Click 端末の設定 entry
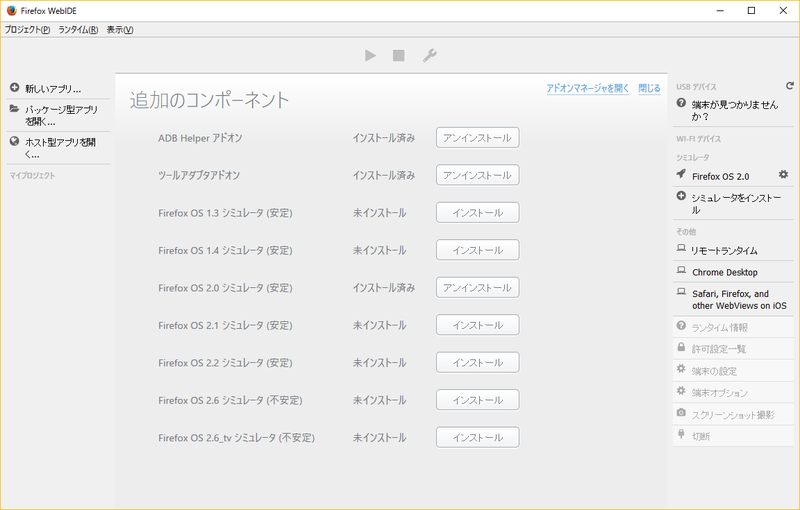800x510 pixels. tap(734, 371)
